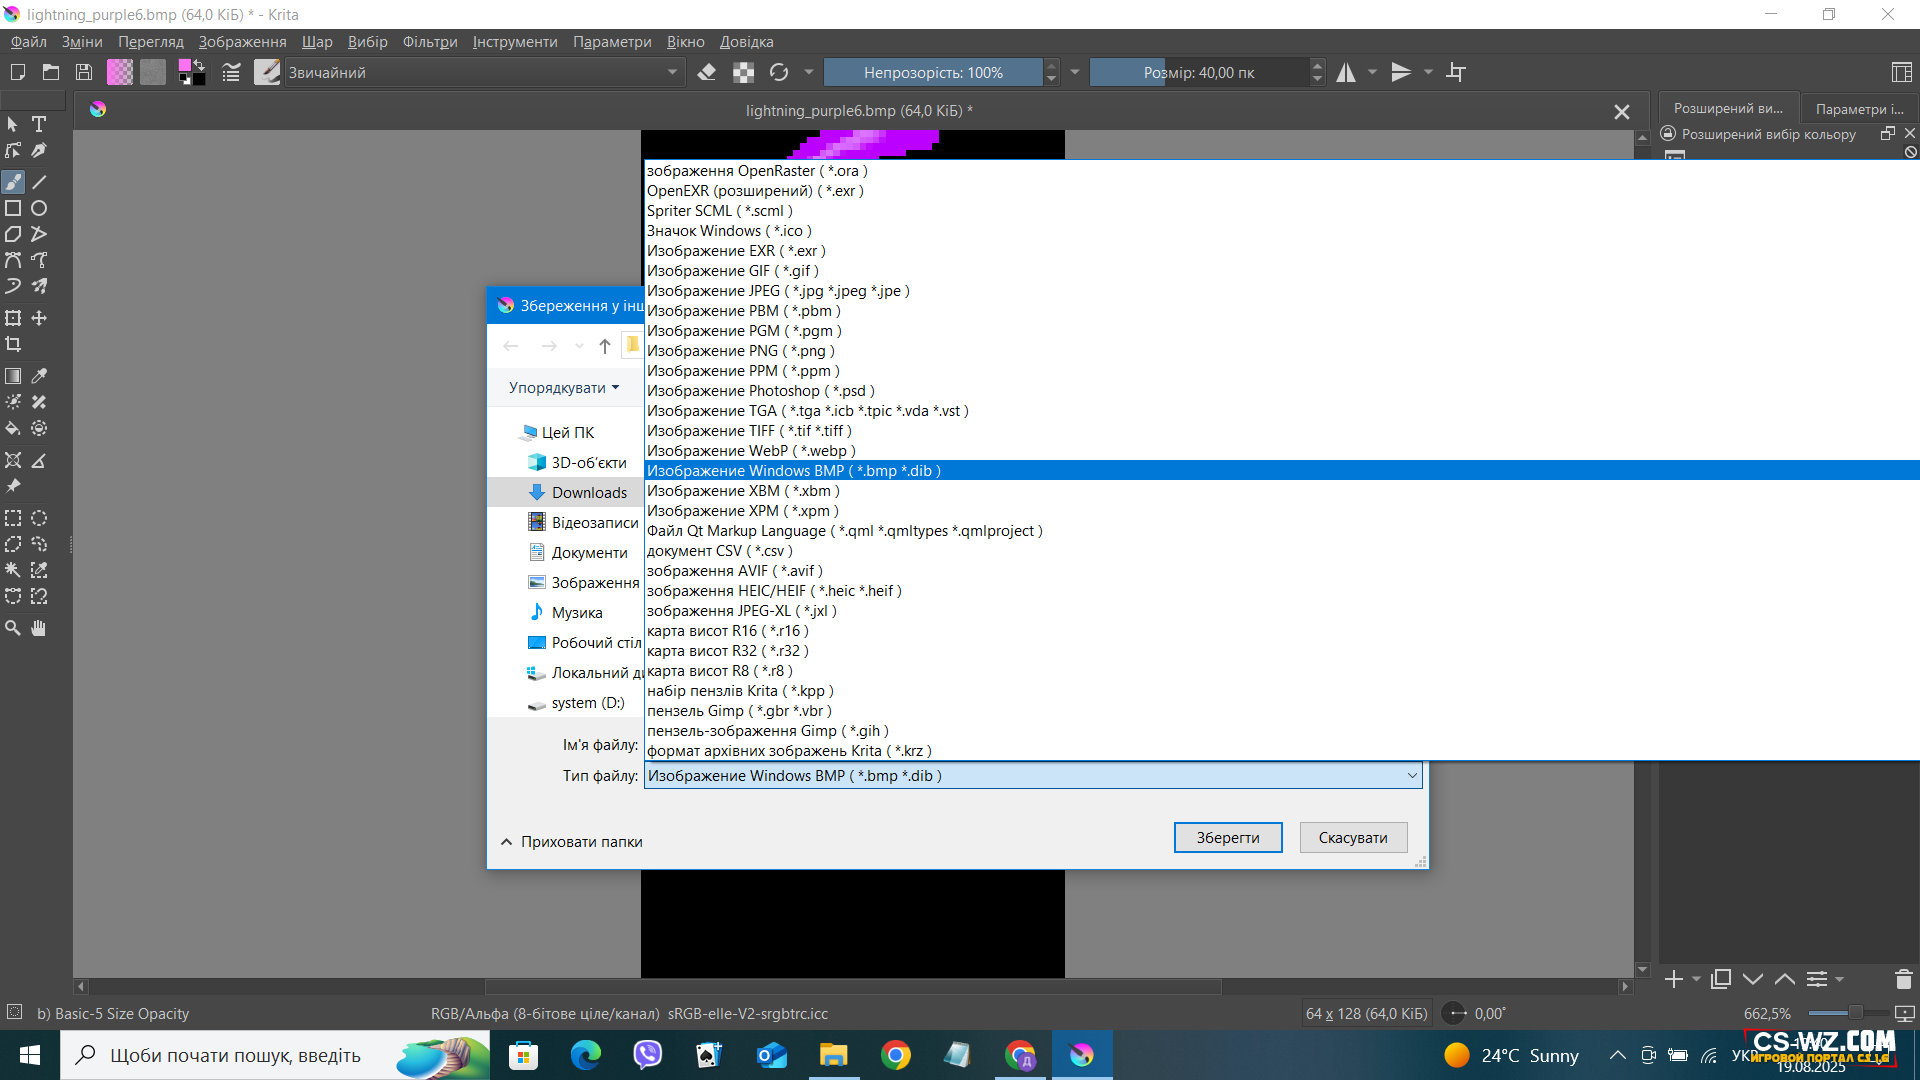Toggle horizontal mirror tool
Screen dimensions: 1920x1080
point(1346,72)
